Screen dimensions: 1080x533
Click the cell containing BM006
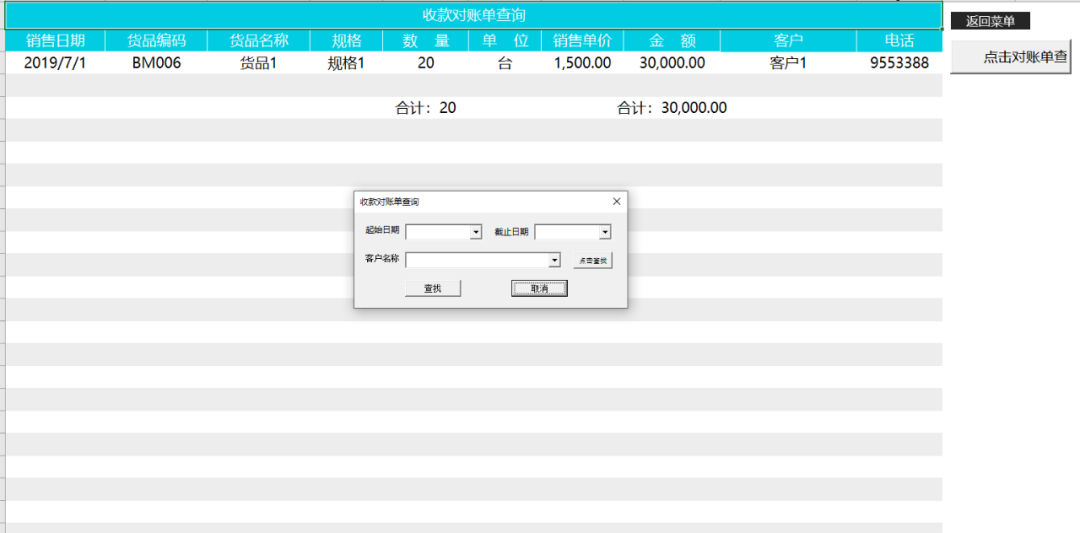156,63
